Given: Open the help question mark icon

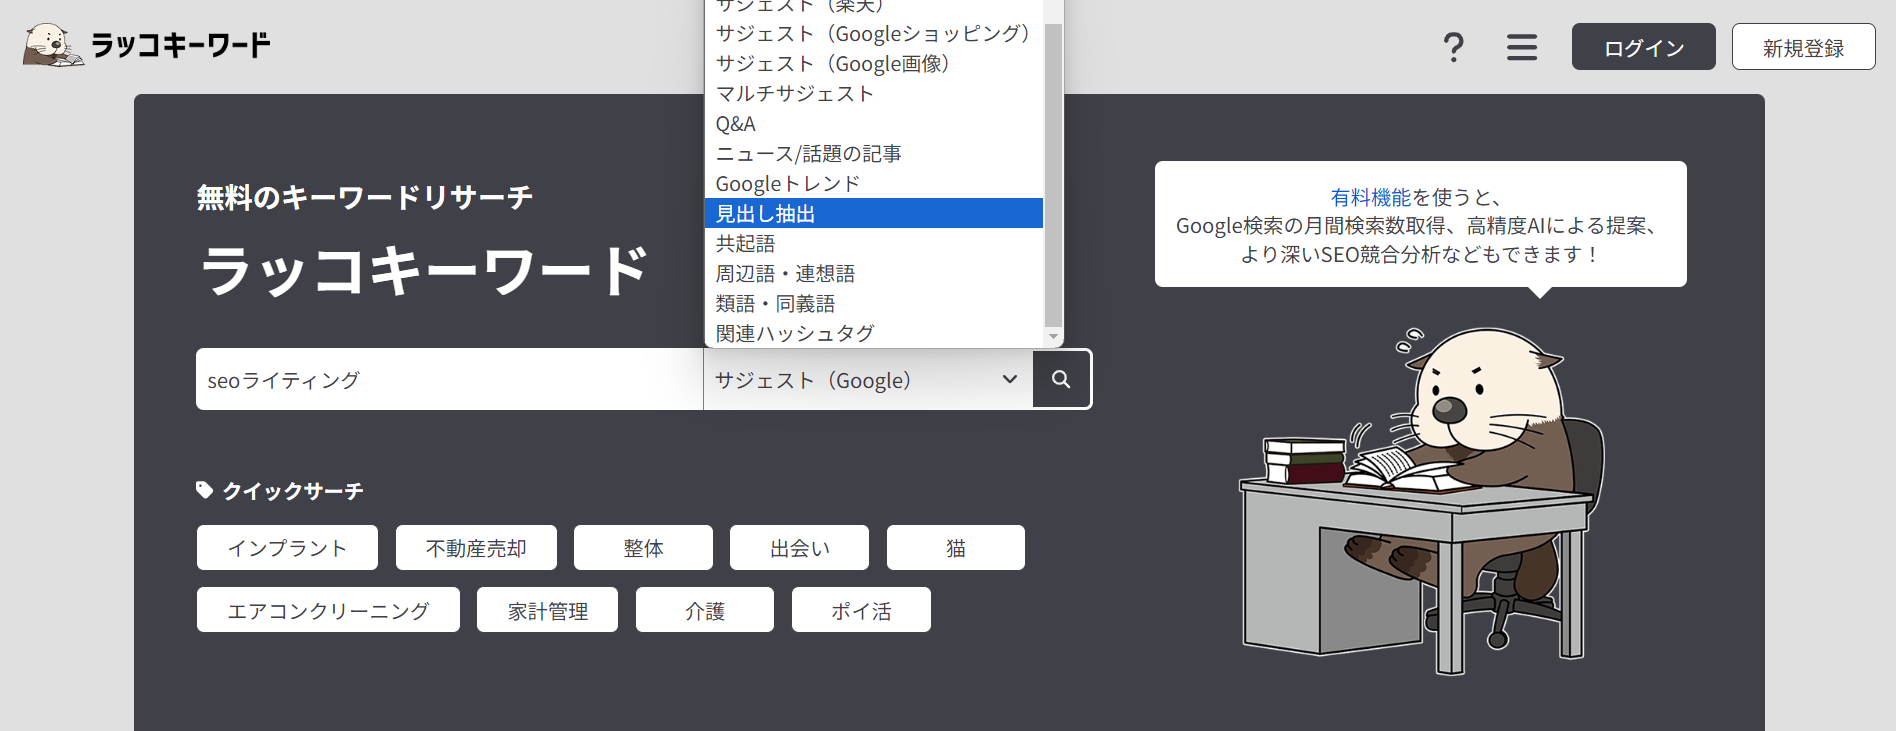Looking at the screenshot, I should (x=1454, y=47).
